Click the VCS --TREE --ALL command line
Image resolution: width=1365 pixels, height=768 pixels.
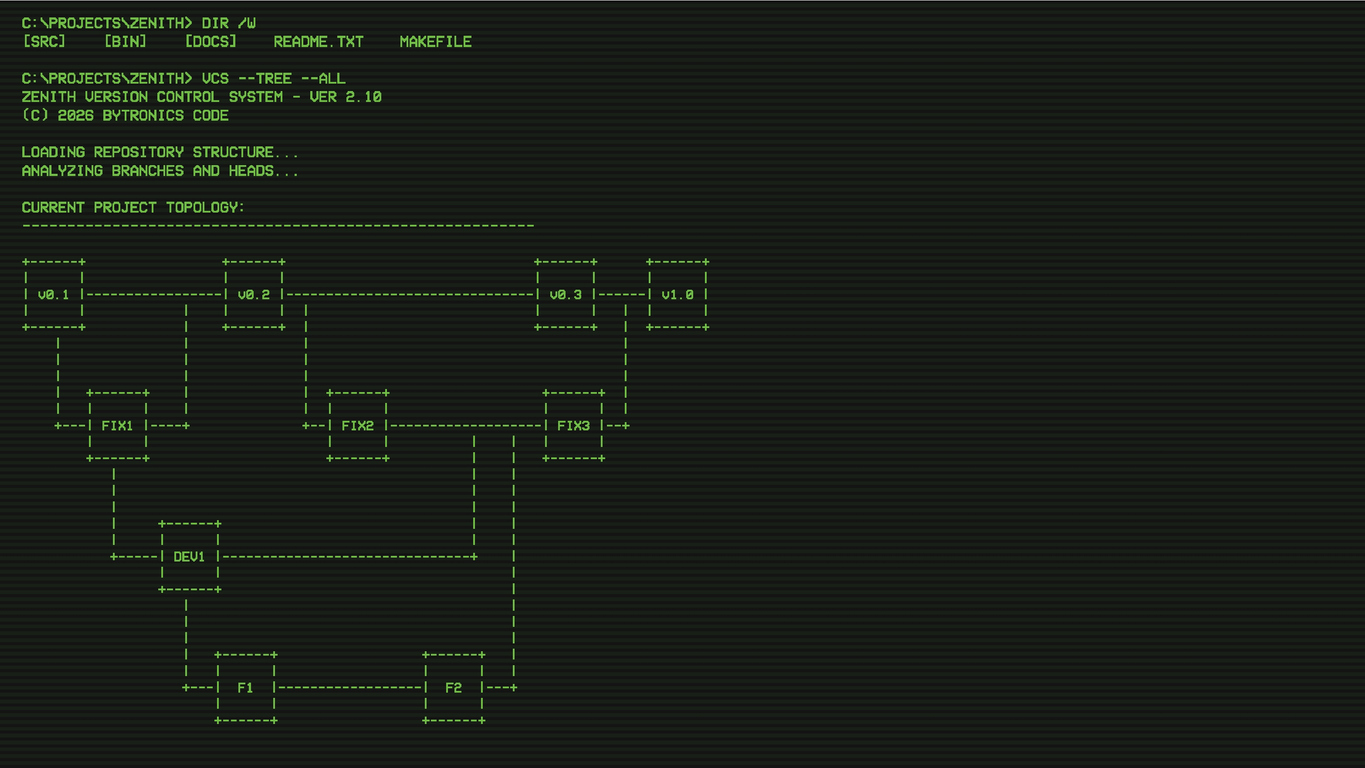184,78
